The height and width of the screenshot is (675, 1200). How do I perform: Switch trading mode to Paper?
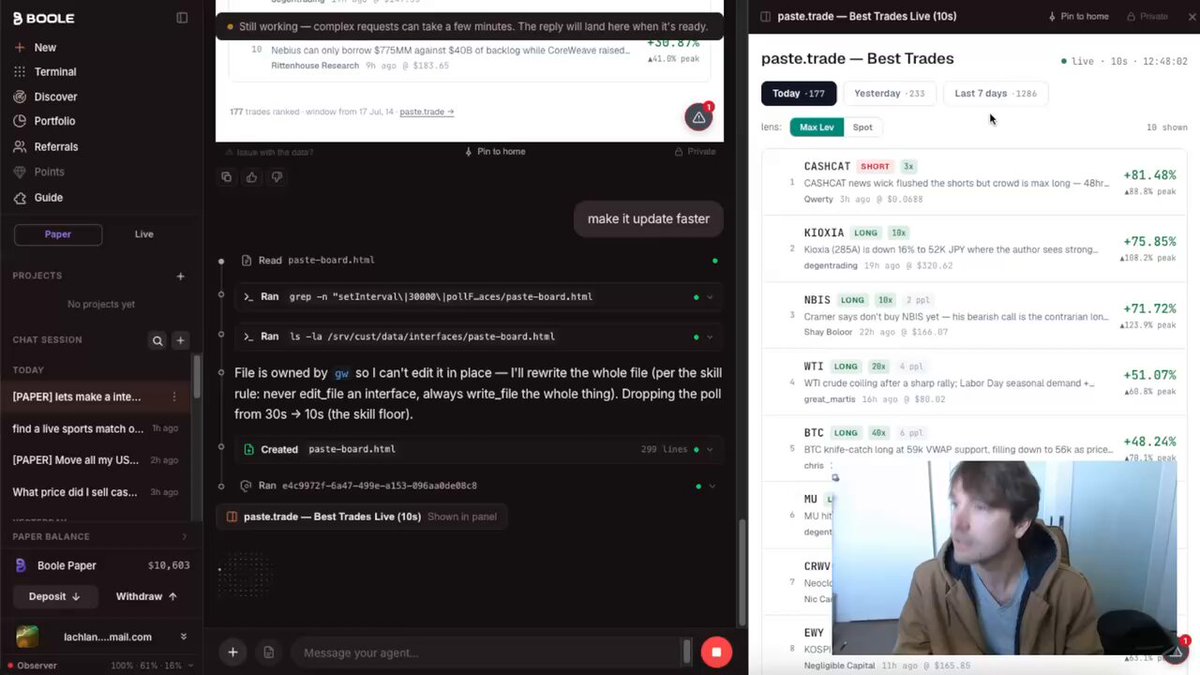coord(58,235)
